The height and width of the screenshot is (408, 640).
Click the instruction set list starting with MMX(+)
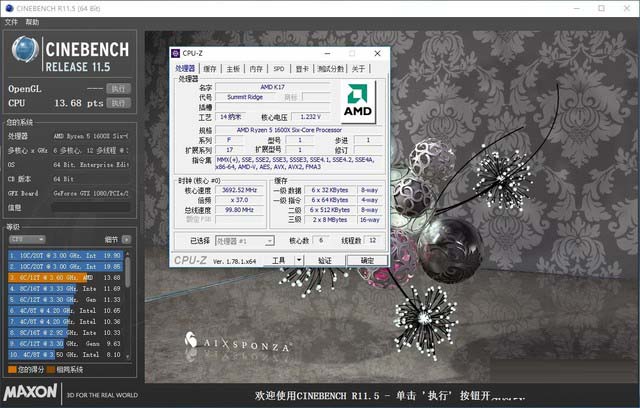[299, 163]
